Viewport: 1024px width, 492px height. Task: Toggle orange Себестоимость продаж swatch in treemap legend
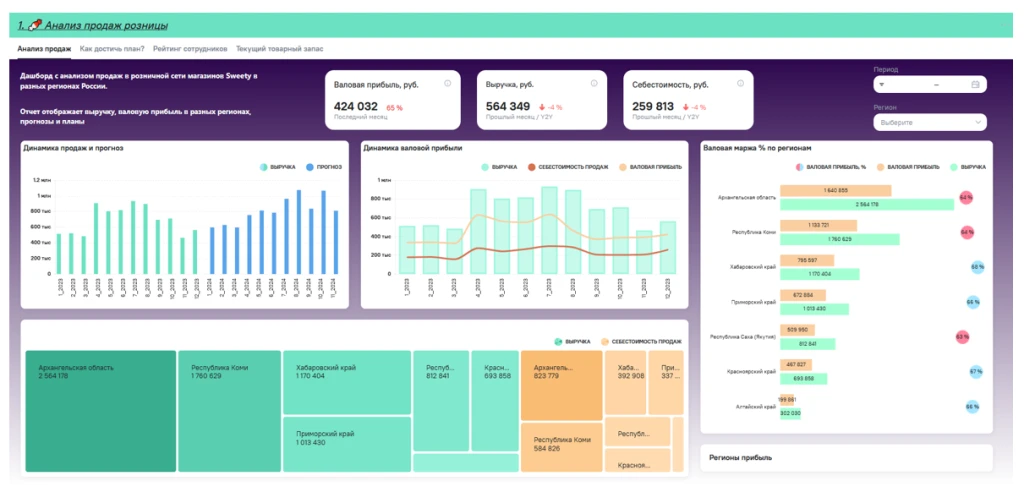pyautogui.click(x=605, y=341)
